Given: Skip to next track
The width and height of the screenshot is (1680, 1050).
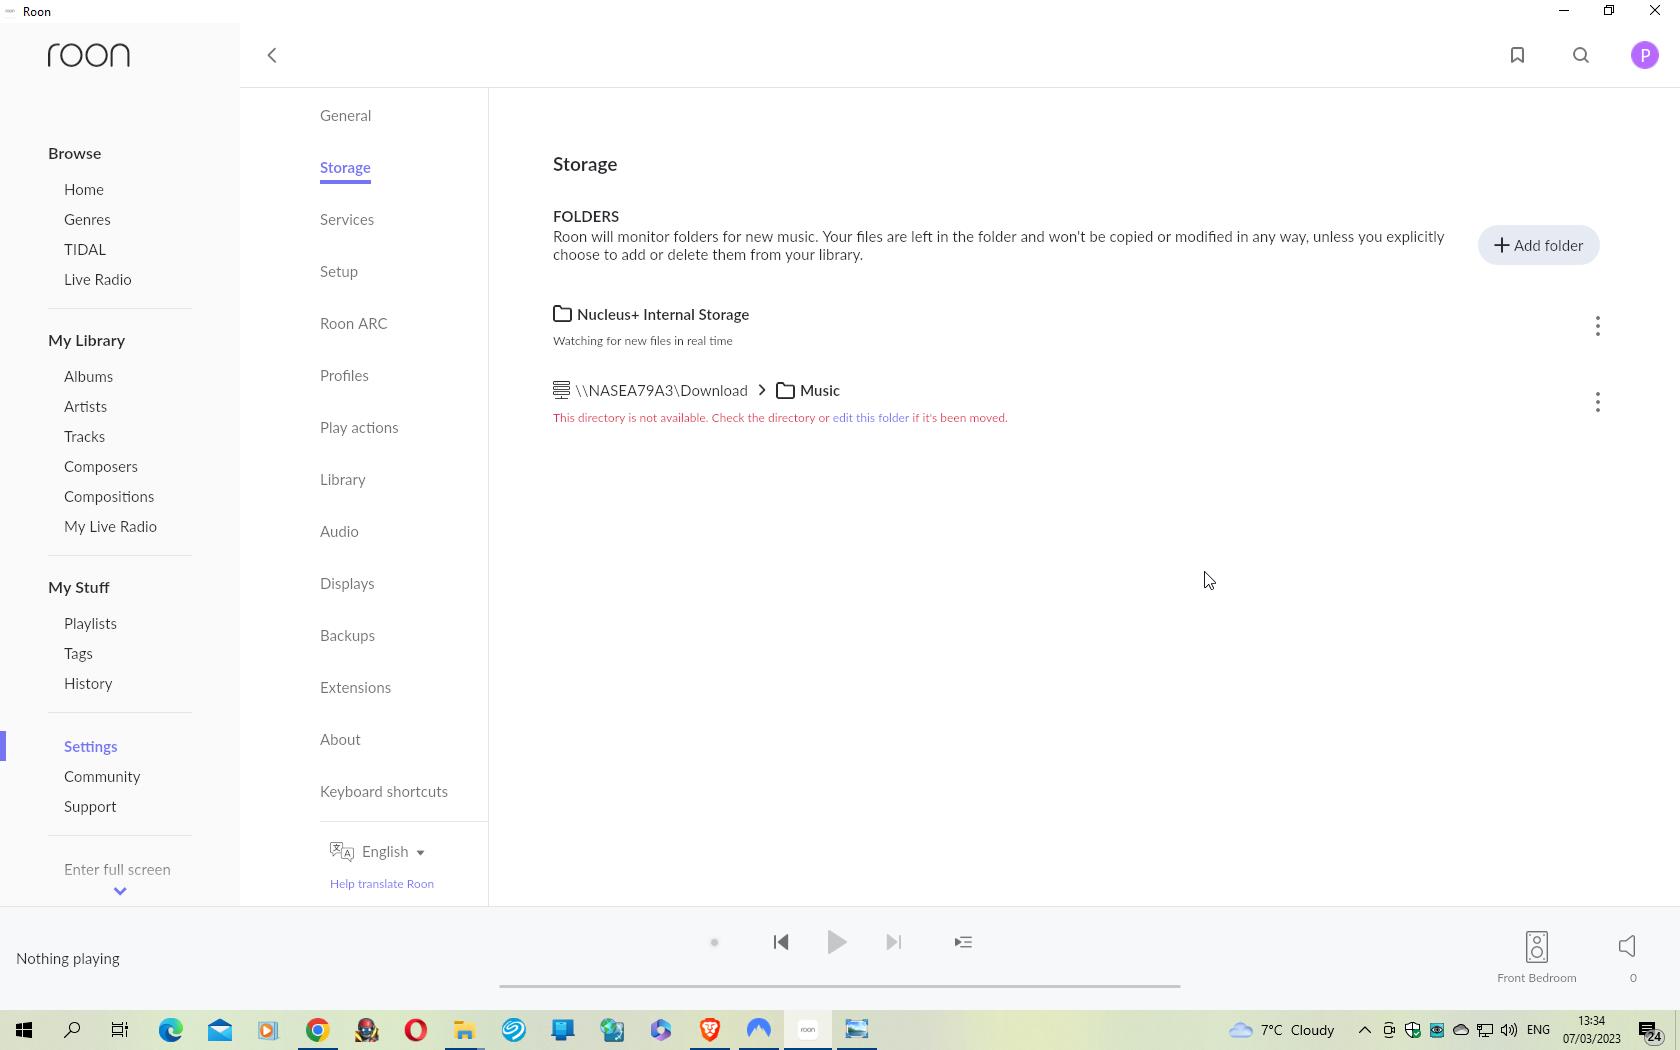Looking at the screenshot, I should pos(894,942).
